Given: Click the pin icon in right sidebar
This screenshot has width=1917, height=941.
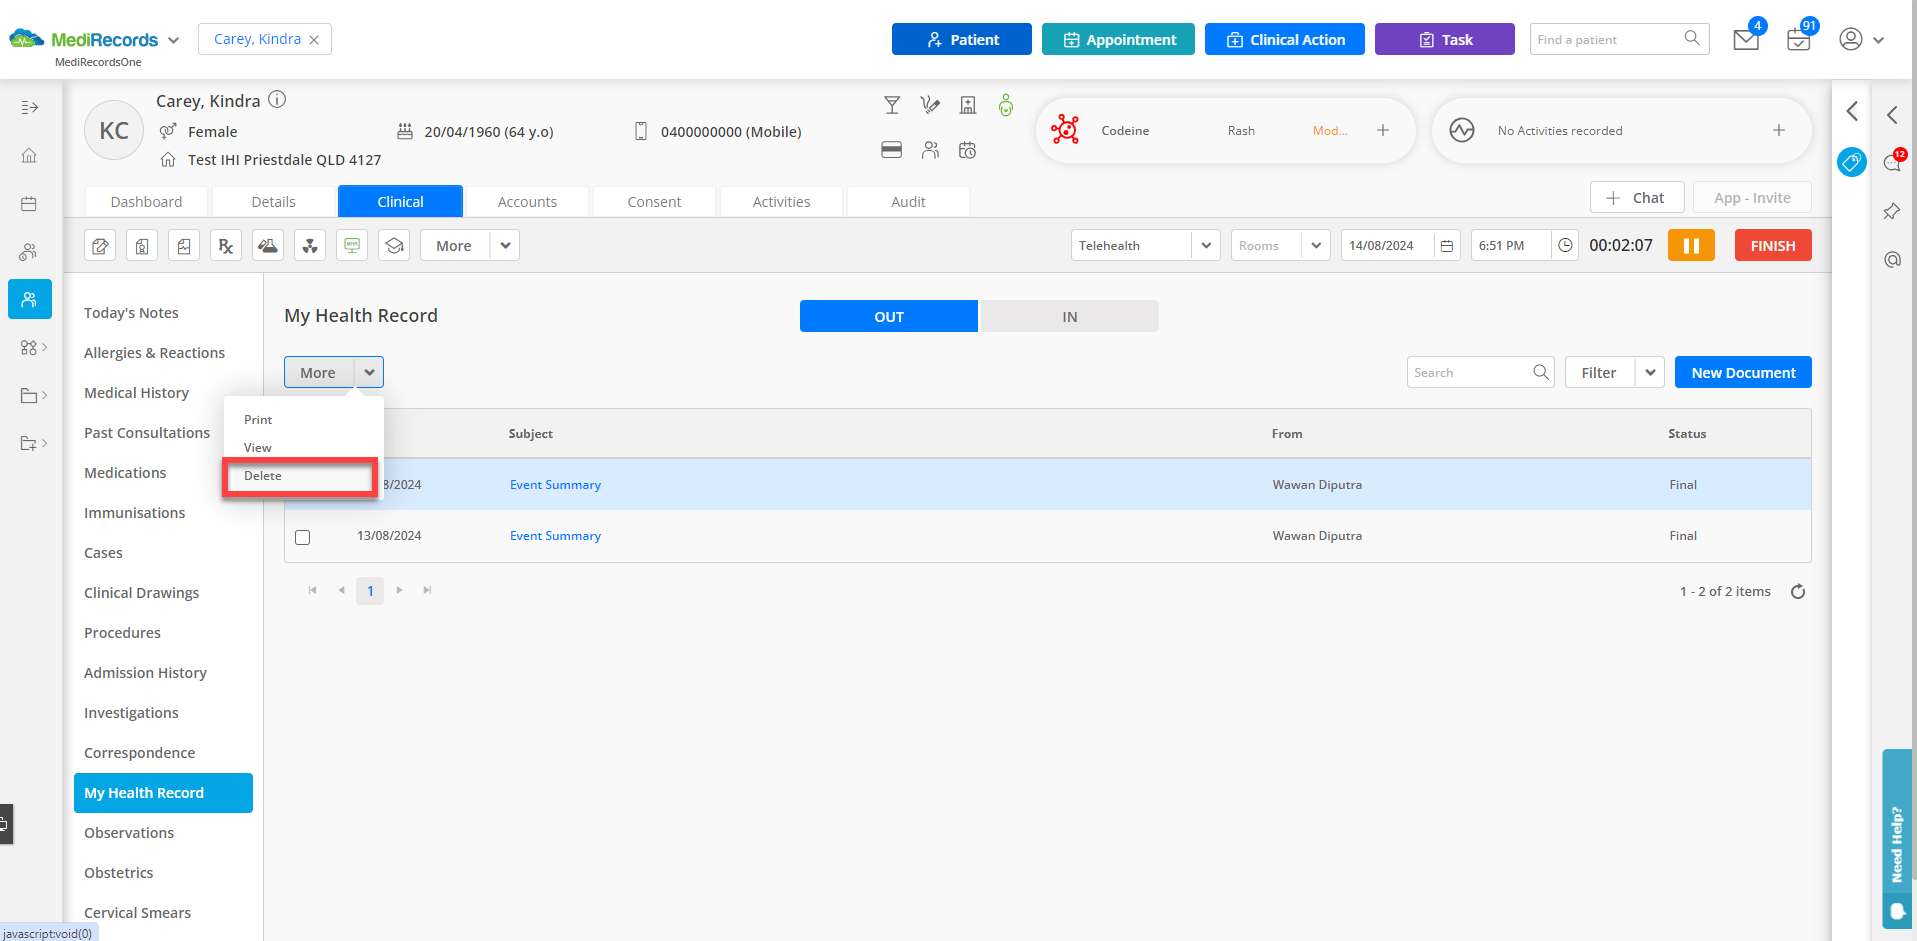Looking at the screenshot, I should 1891,212.
